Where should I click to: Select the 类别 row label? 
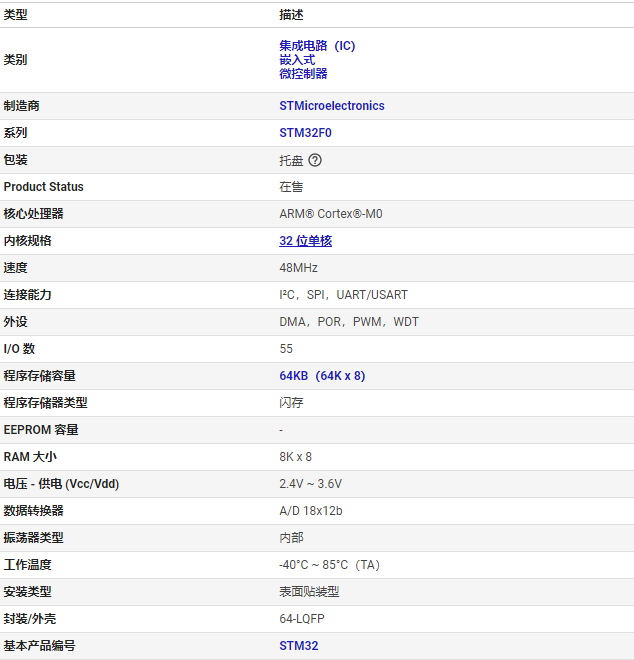[16, 60]
